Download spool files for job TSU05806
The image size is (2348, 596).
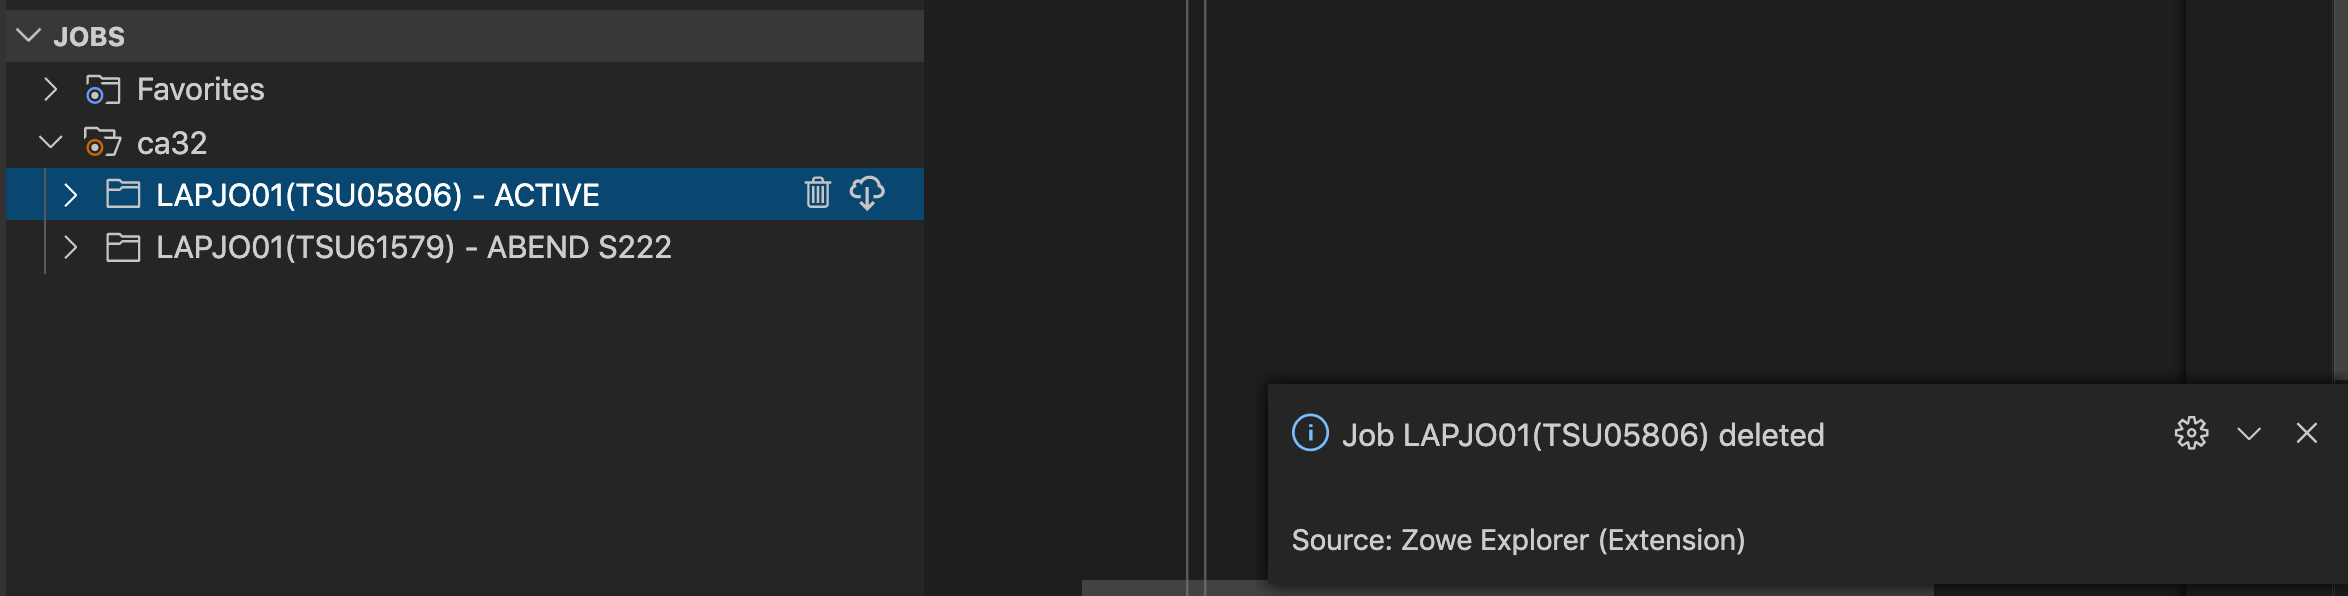pyautogui.click(x=869, y=194)
